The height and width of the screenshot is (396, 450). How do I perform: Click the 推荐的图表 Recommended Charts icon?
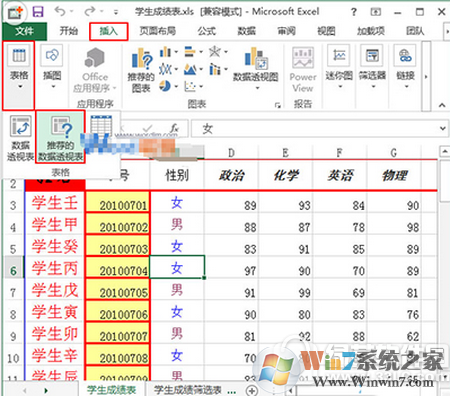point(141,70)
